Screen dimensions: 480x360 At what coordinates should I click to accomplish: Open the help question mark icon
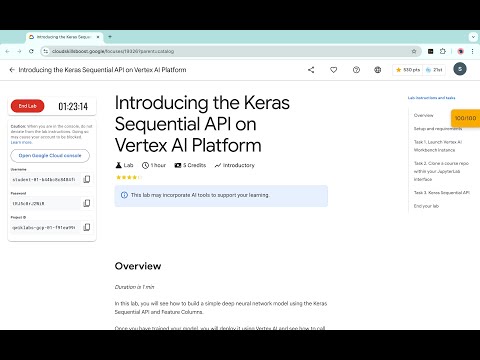point(356,70)
